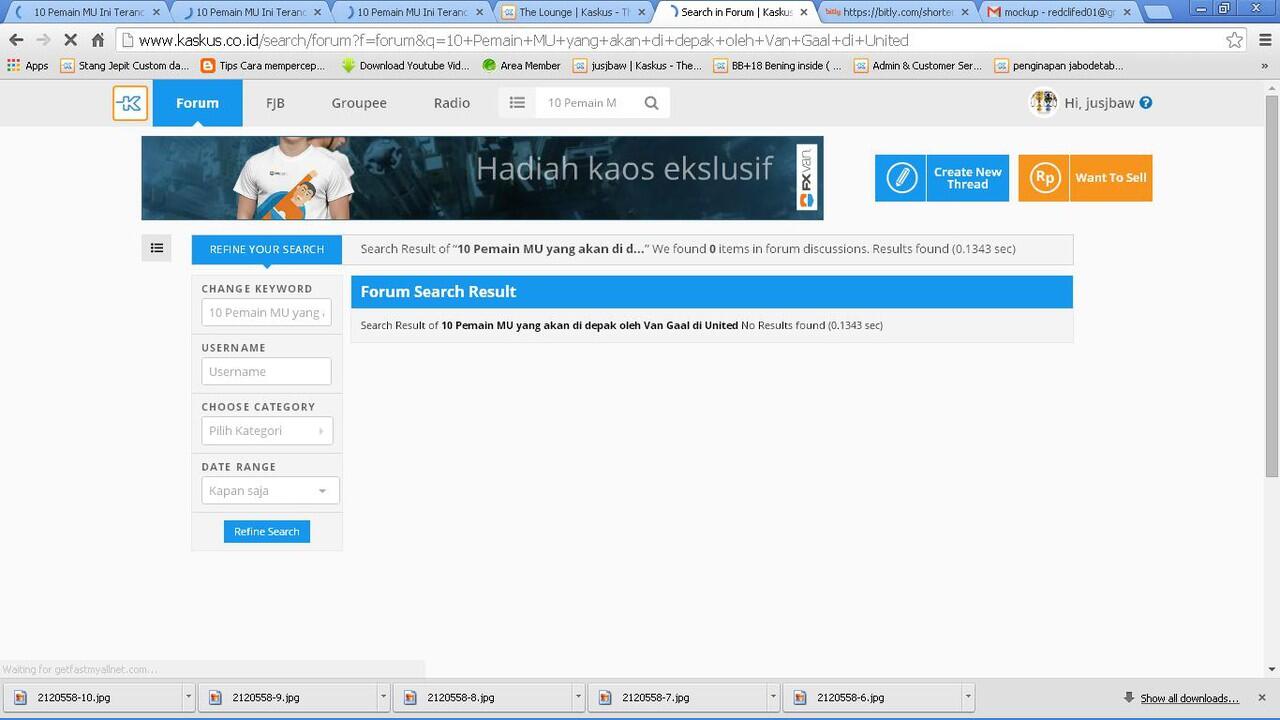The image size is (1280, 720).
Task: Open the 2120558-8.jpg download options arrow
Action: pyautogui.click(x=578, y=697)
